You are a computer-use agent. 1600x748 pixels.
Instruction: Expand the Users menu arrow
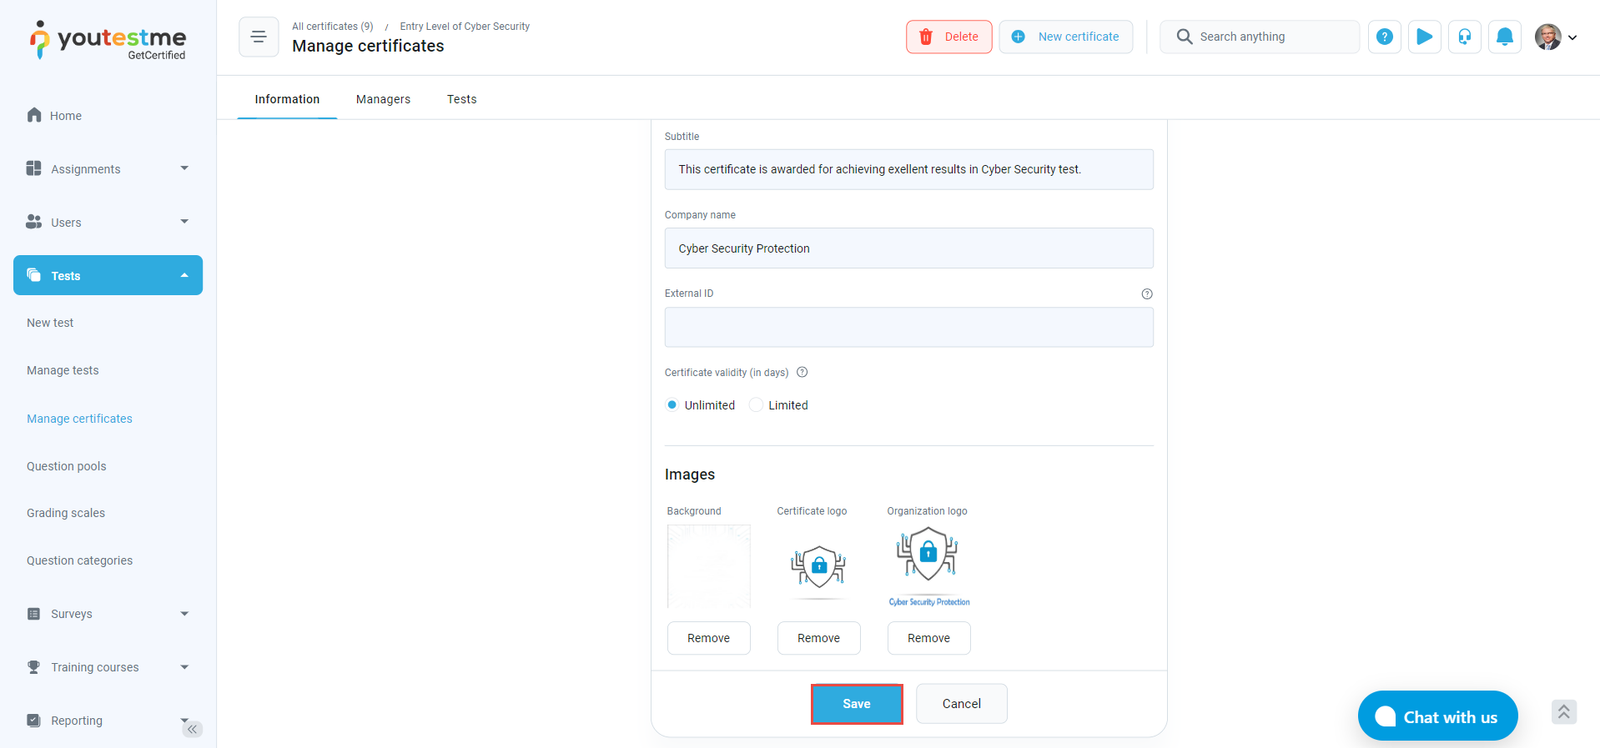pos(184,221)
